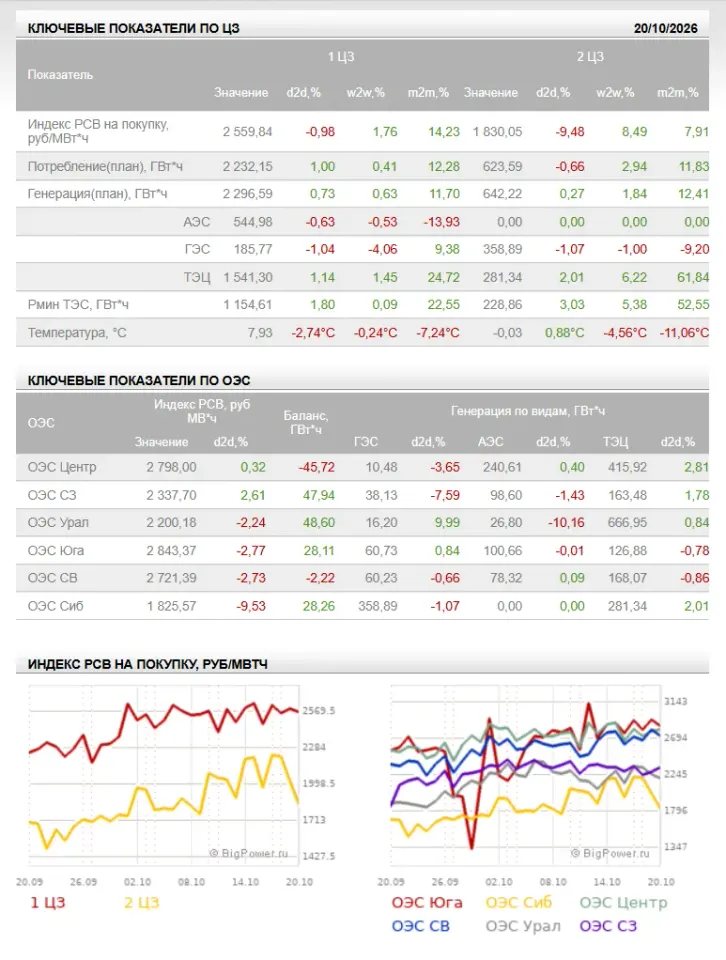Click the "ГЭС" sub-row label in first table
This screenshot has height=960, width=726.
click(x=197, y=249)
